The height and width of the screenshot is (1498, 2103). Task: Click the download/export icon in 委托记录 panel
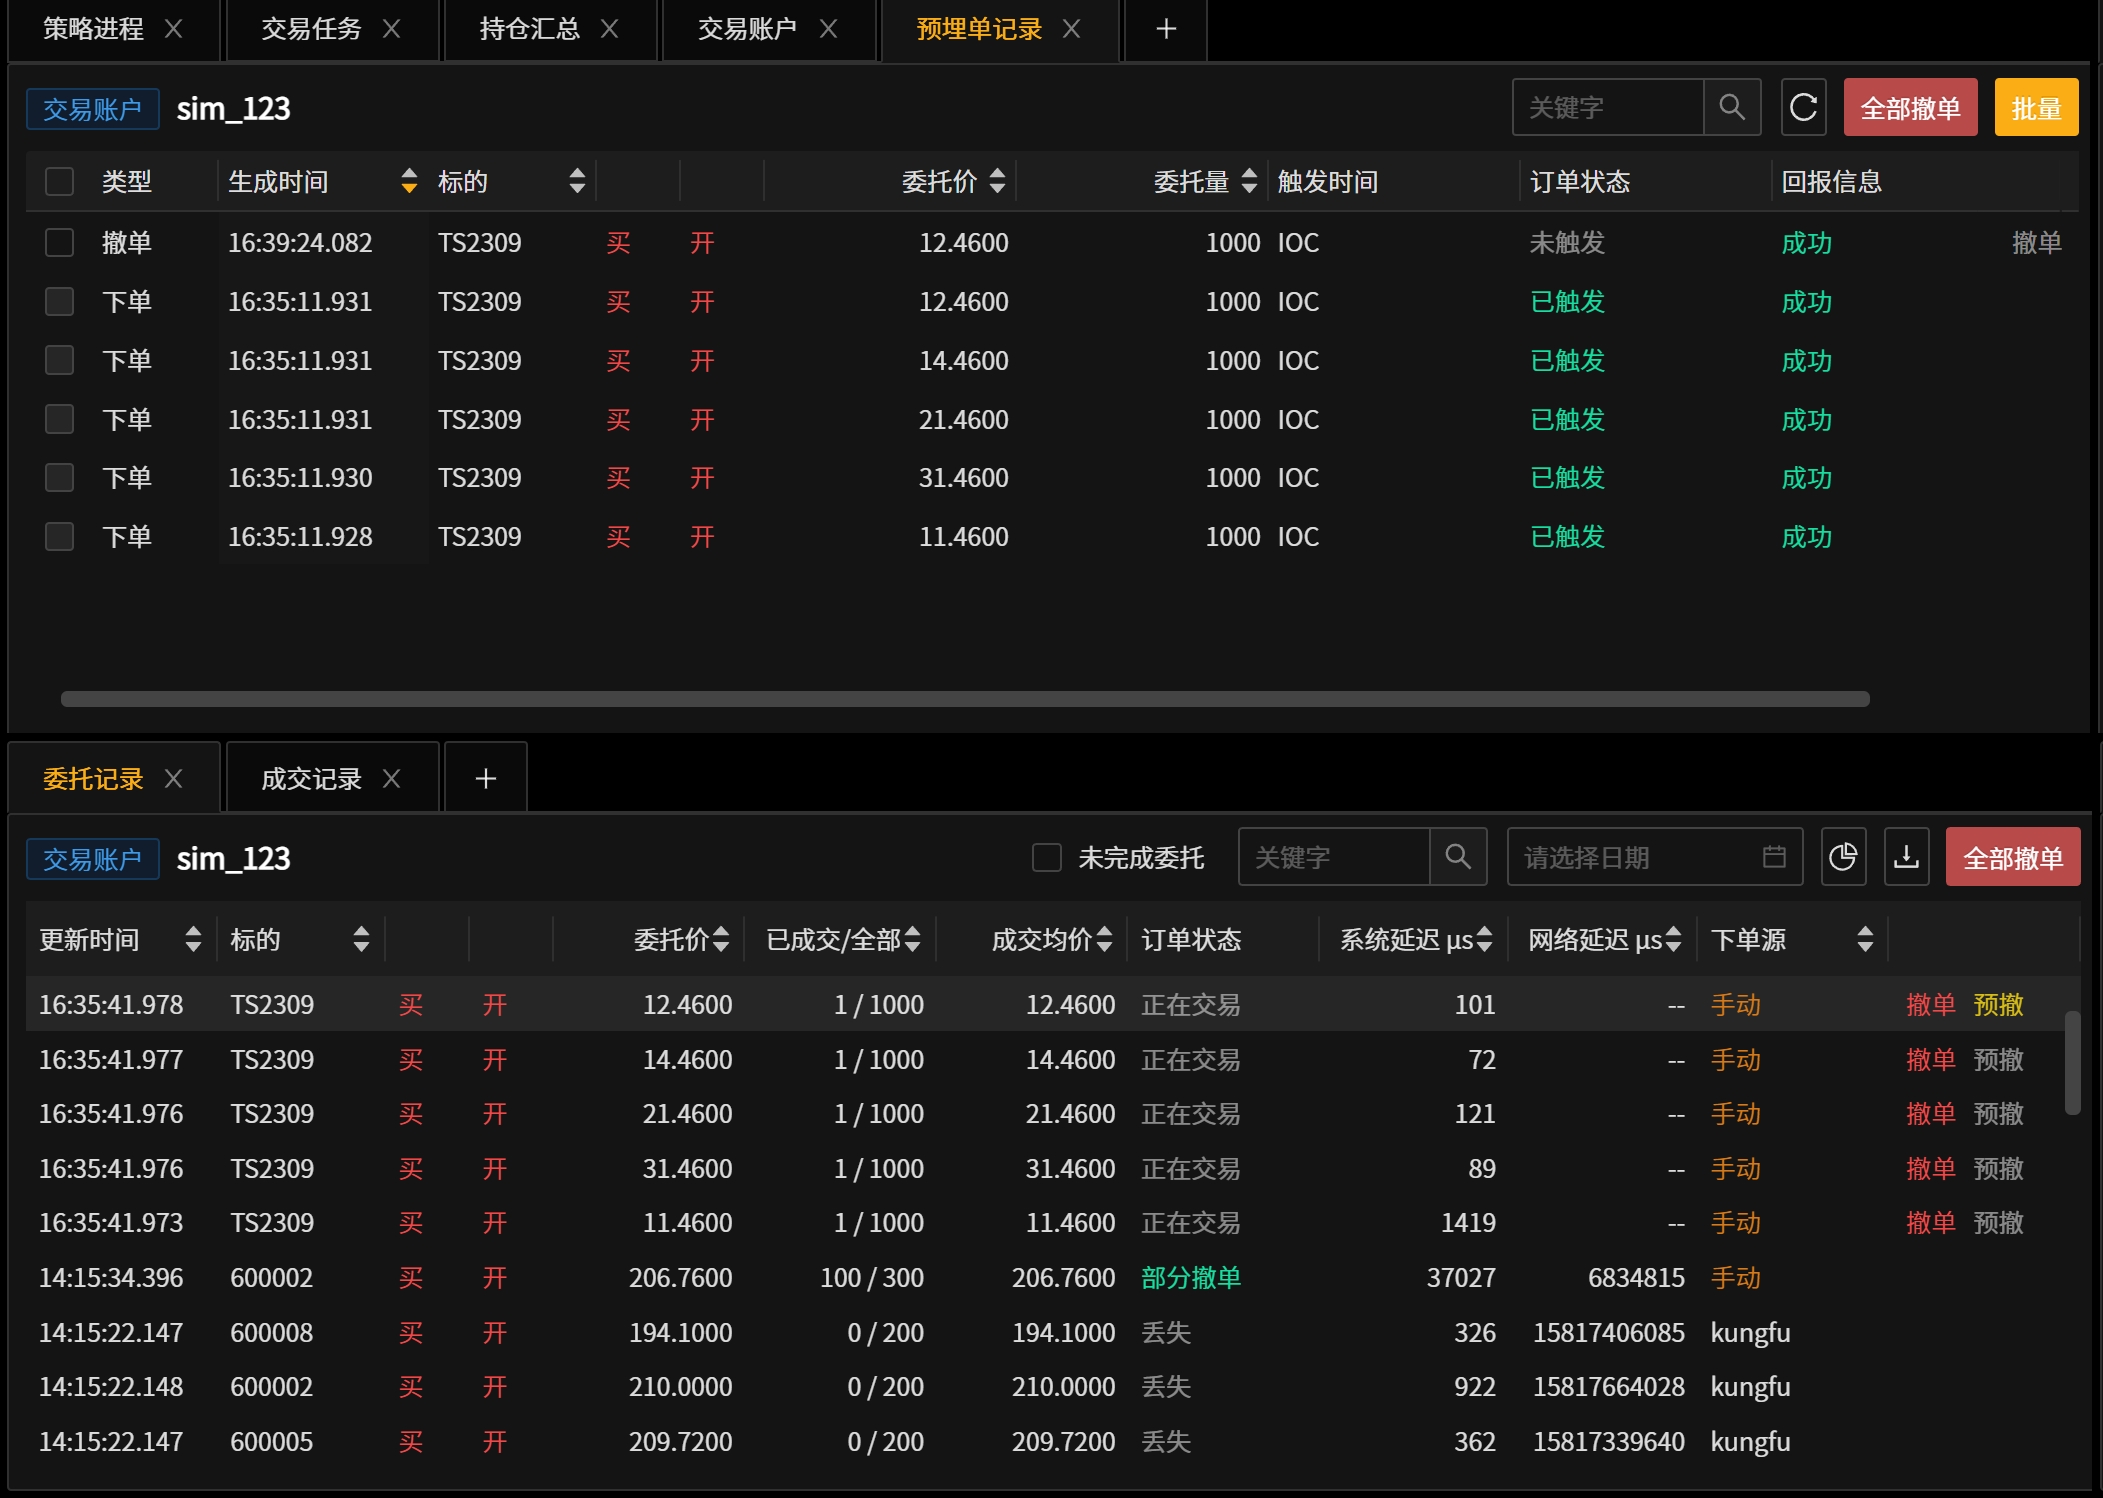(x=1906, y=857)
